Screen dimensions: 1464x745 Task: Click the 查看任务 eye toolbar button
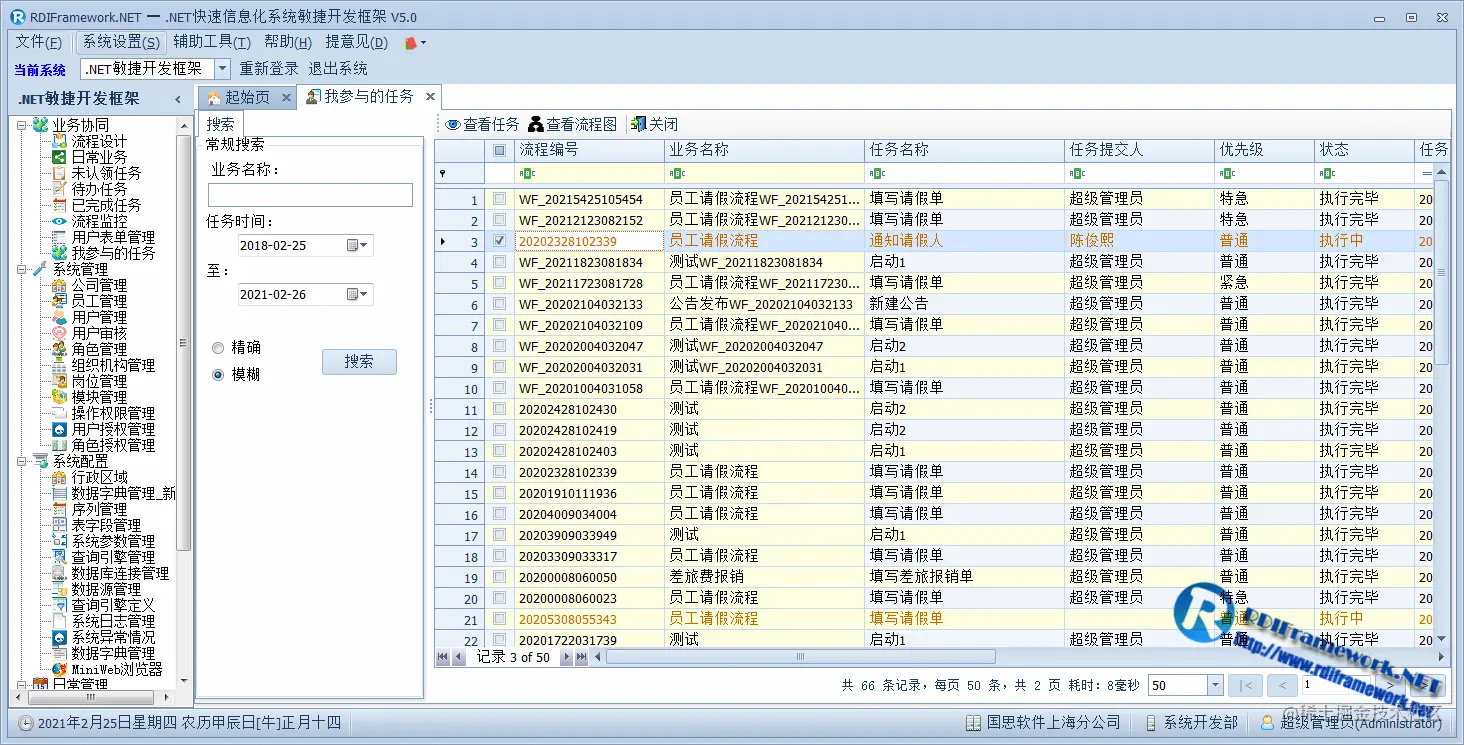(x=482, y=124)
